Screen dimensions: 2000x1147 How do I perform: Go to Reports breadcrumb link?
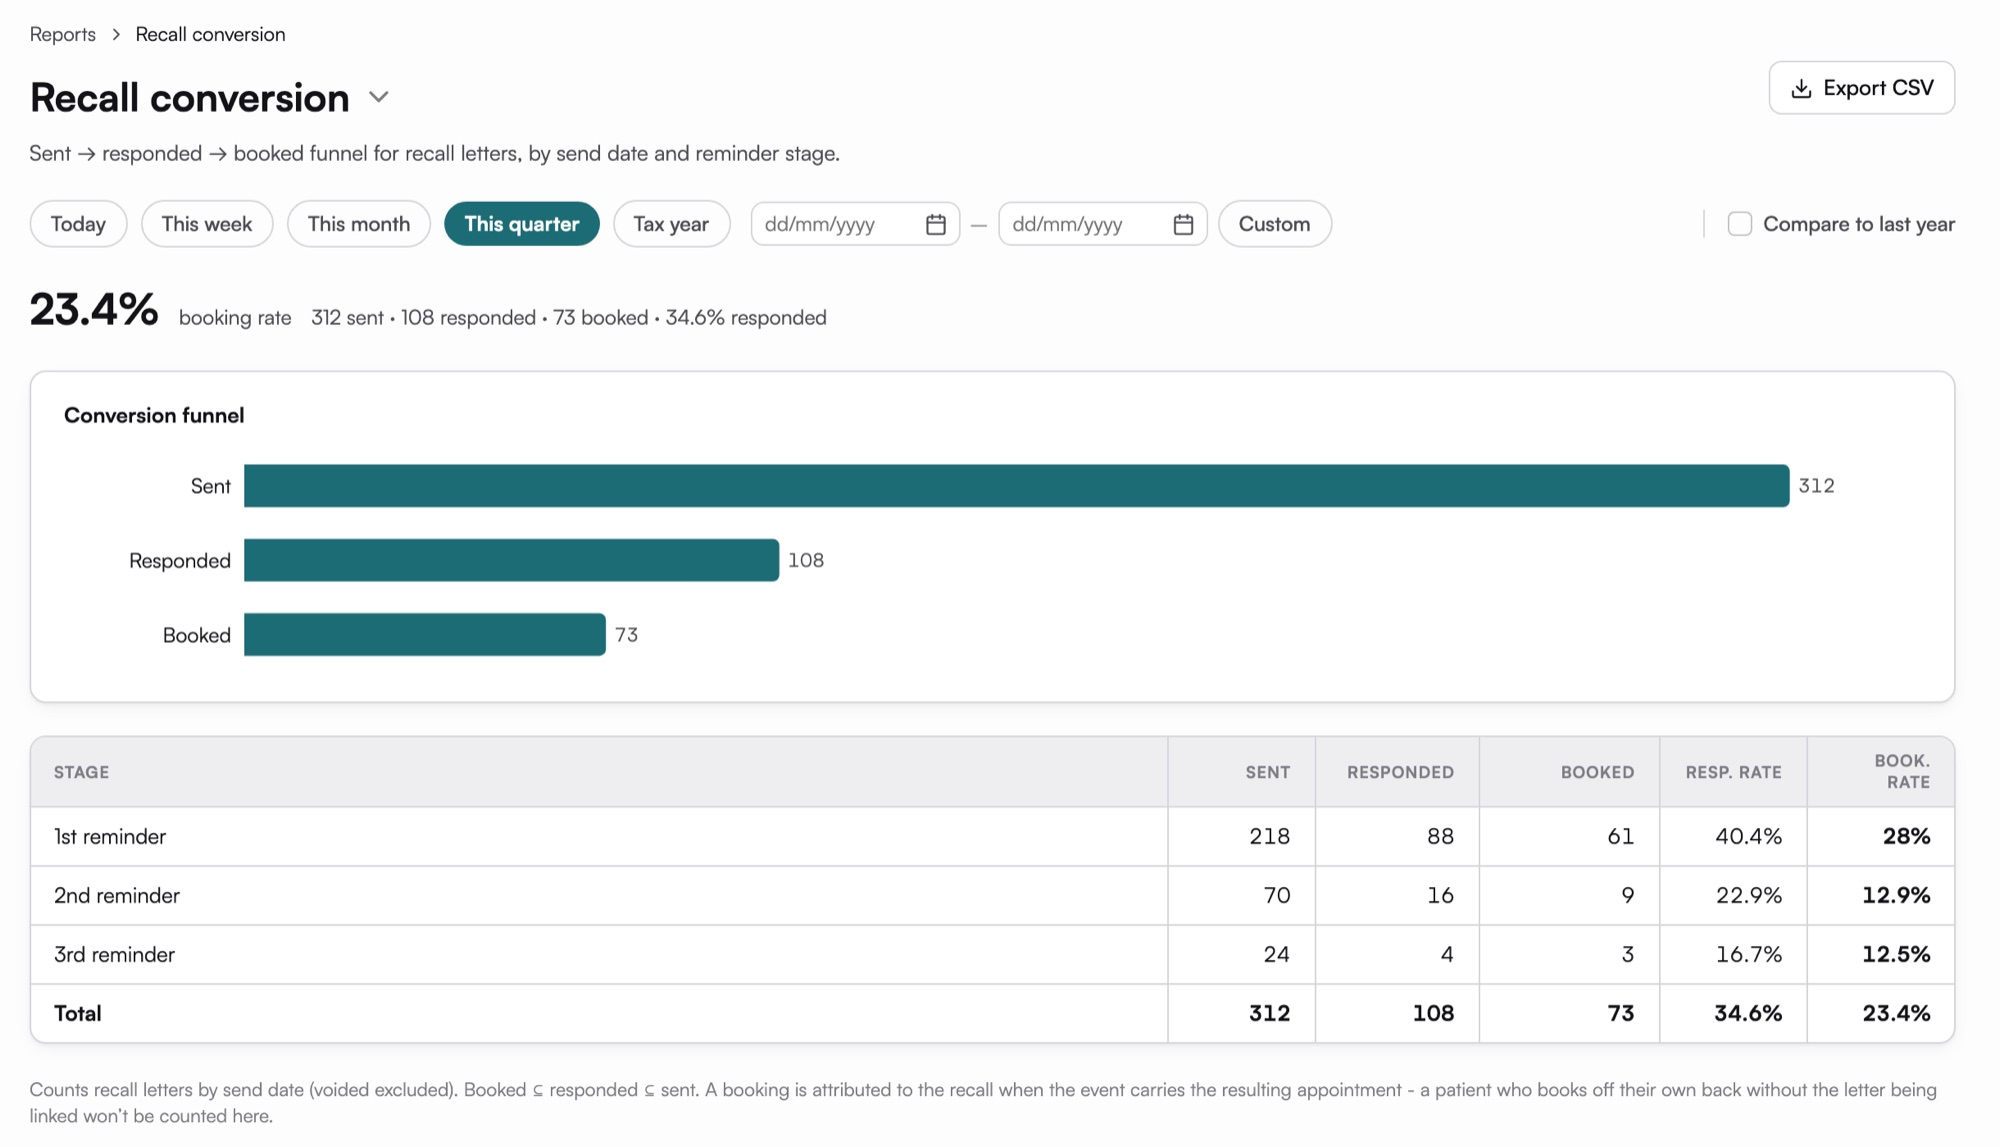pyautogui.click(x=63, y=34)
